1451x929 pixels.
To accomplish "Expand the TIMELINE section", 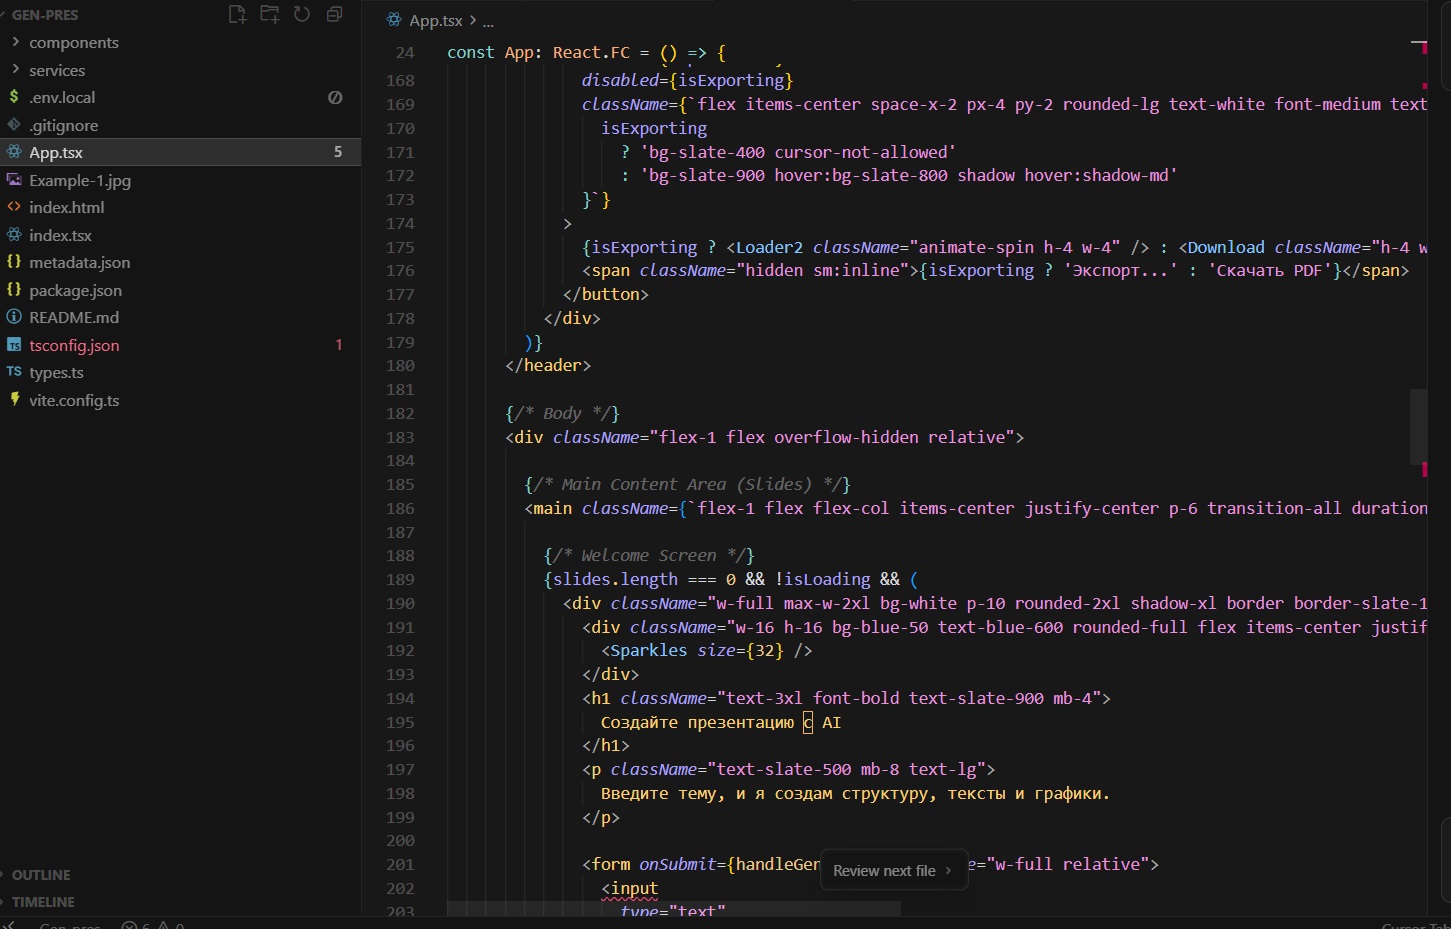I will (43, 902).
